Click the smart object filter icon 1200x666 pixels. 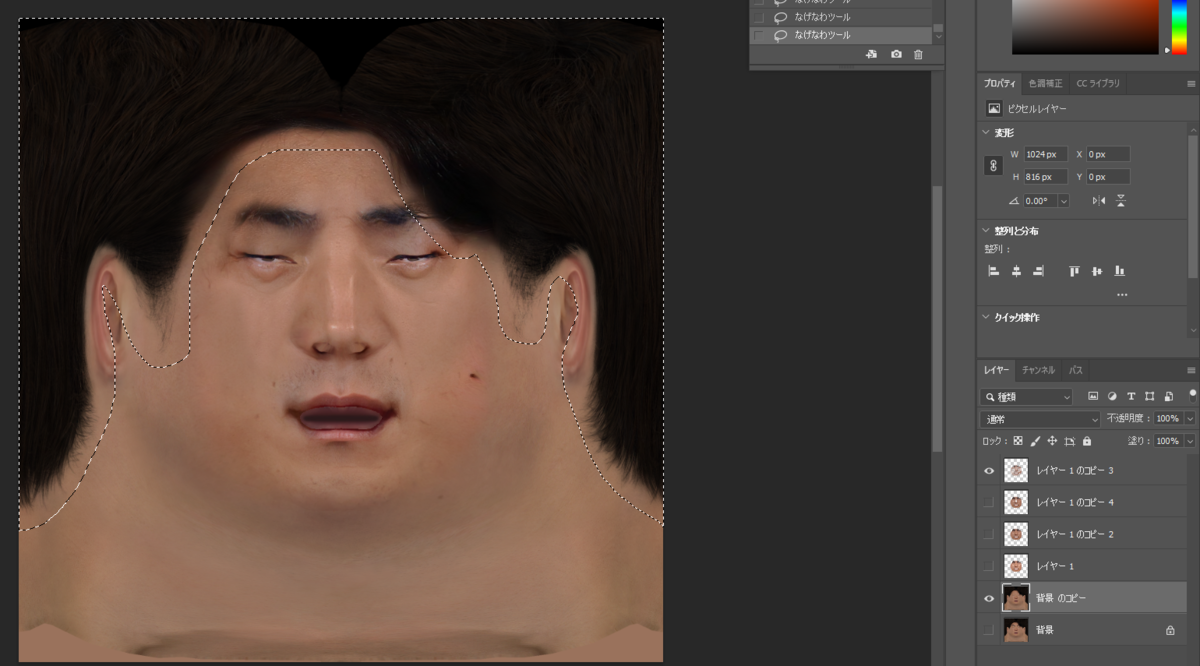tap(1168, 397)
